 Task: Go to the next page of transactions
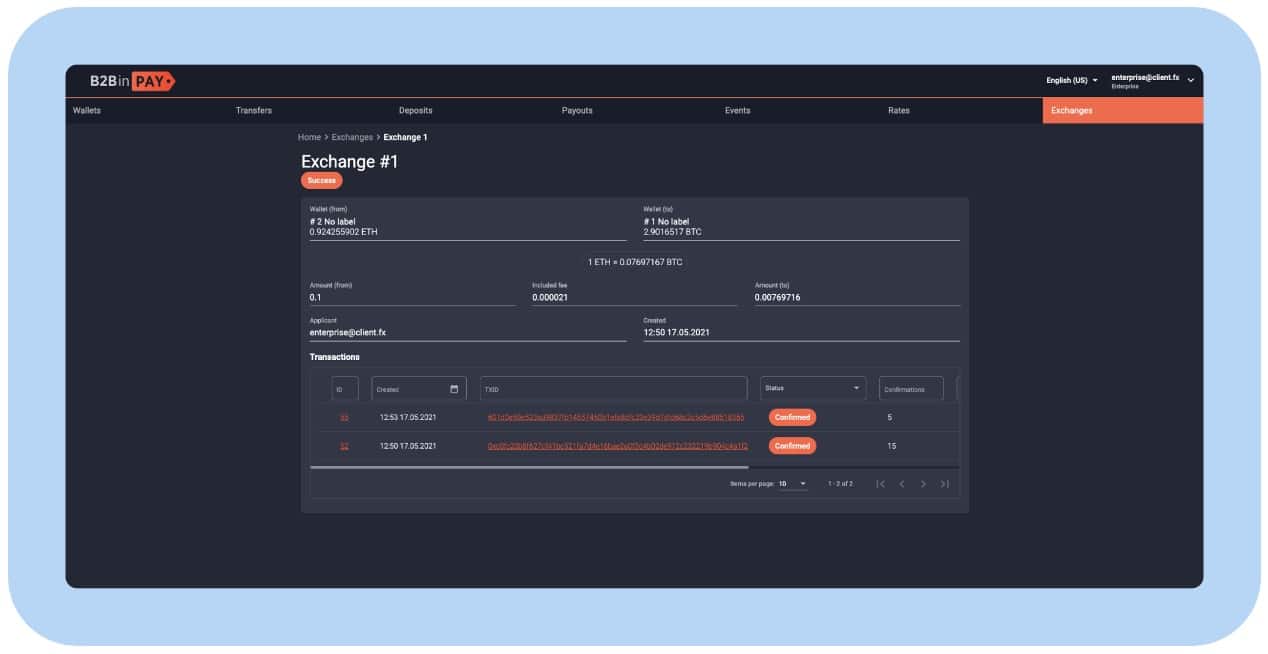(923, 484)
